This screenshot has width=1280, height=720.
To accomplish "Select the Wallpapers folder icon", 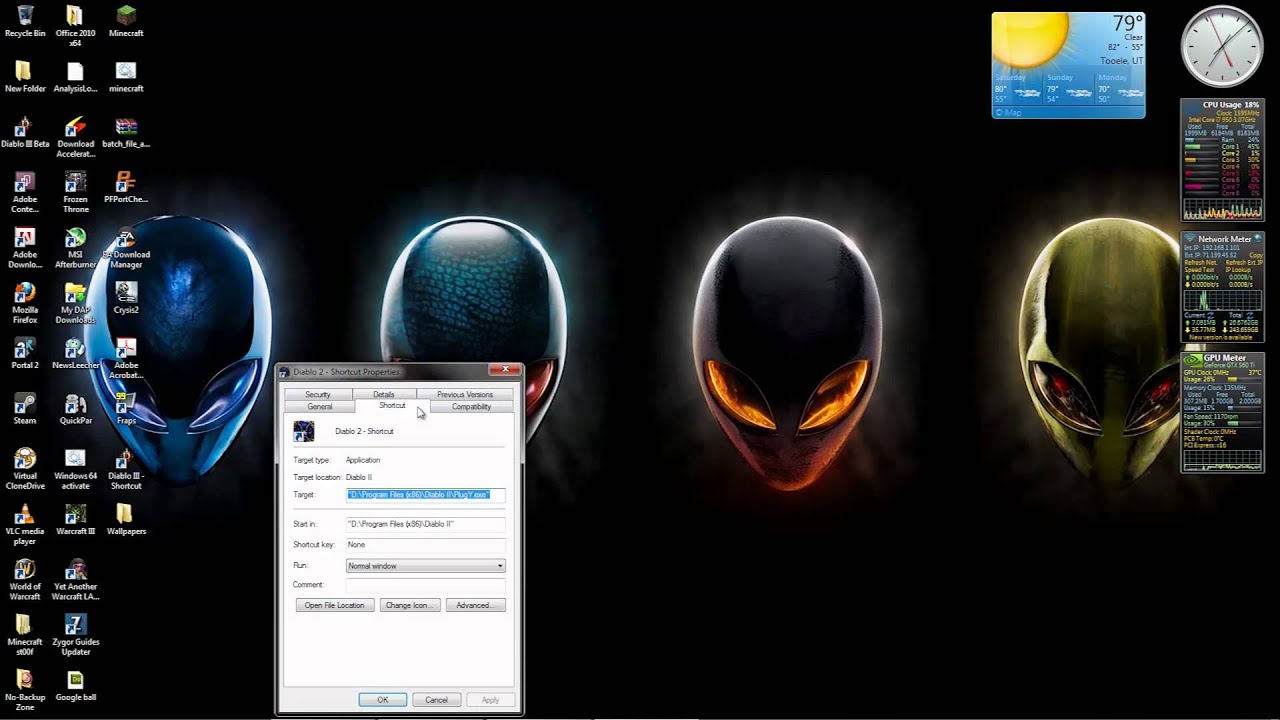I will coord(126,519).
